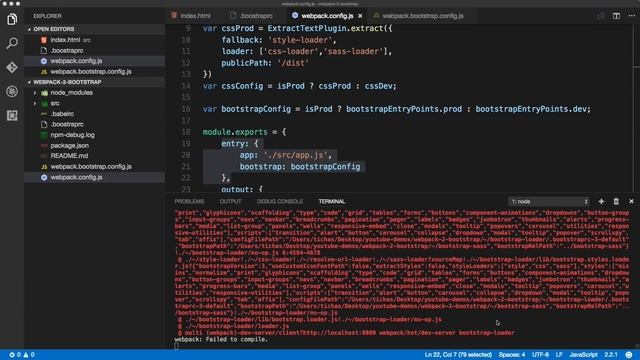
Task: Close the webpack.config.js editor tab
Action: 360,16
